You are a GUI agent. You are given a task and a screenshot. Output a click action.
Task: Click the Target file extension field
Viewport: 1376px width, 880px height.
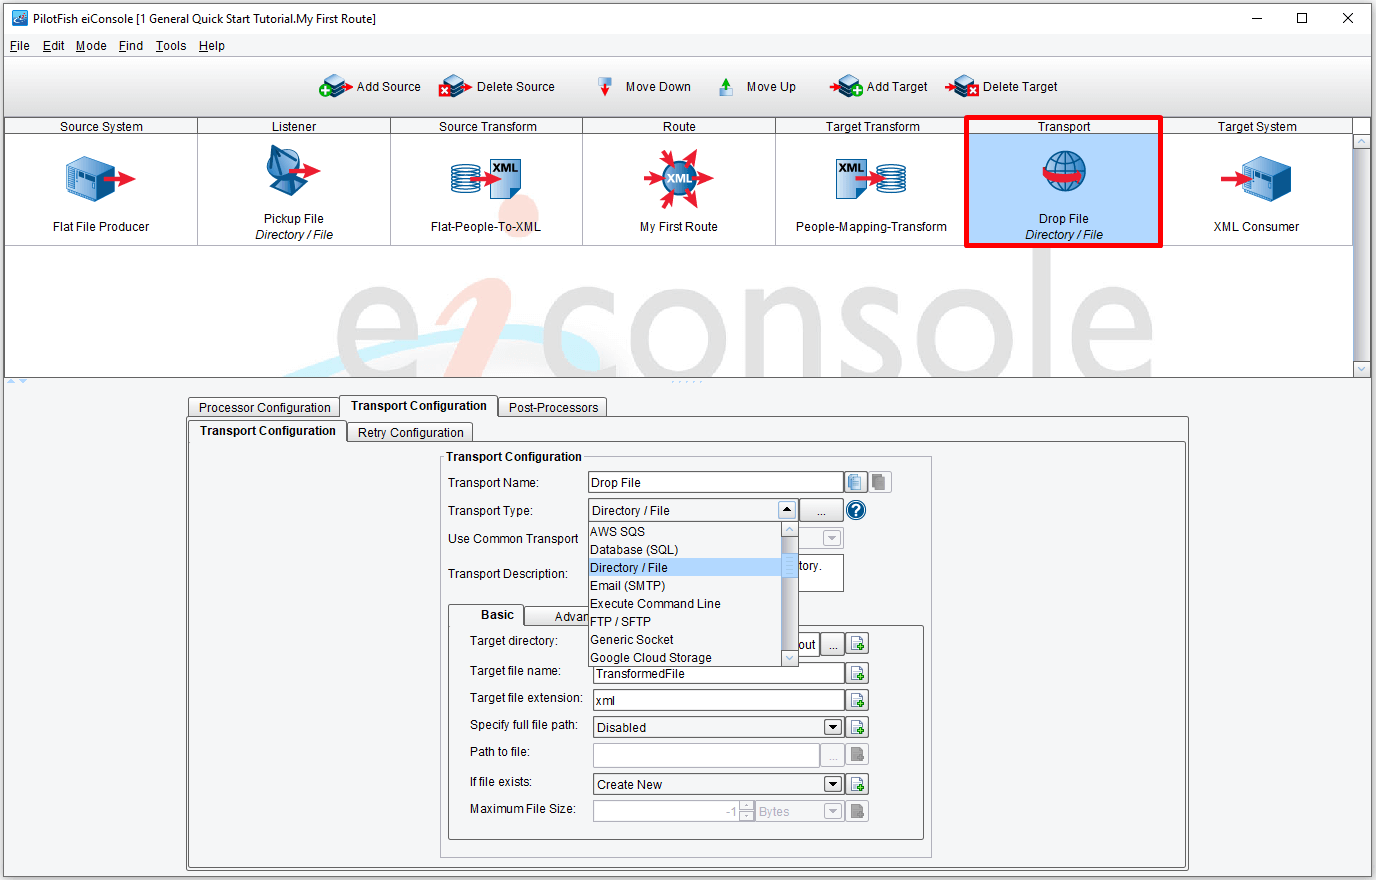click(x=719, y=700)
